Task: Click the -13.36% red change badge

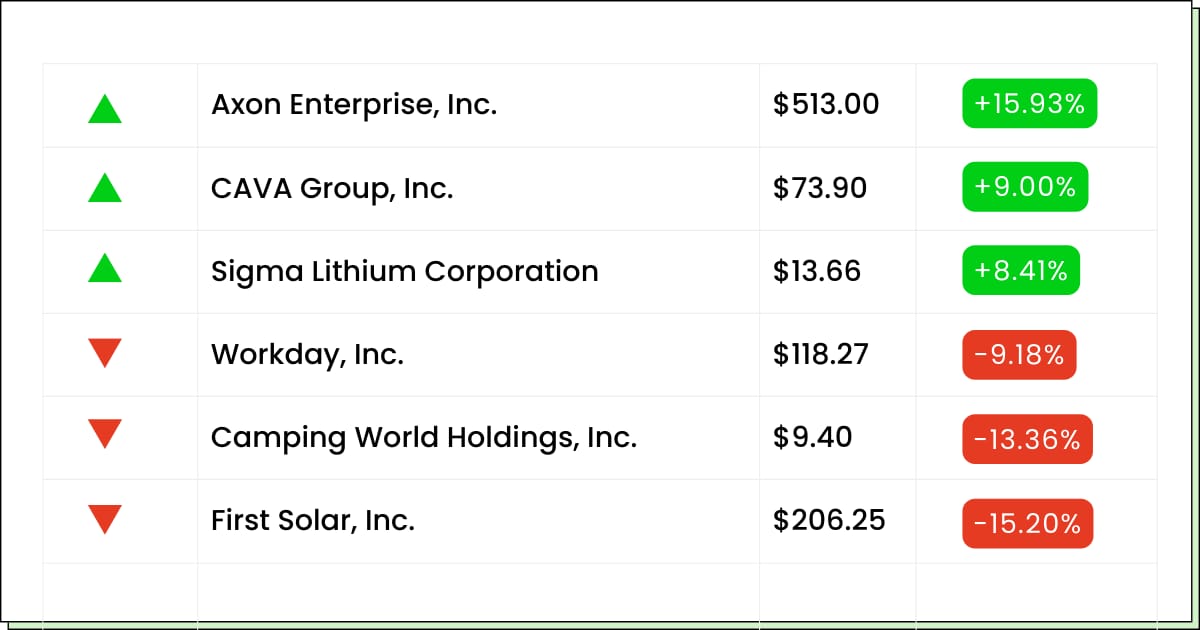Action: click(x=1028, y=439)
